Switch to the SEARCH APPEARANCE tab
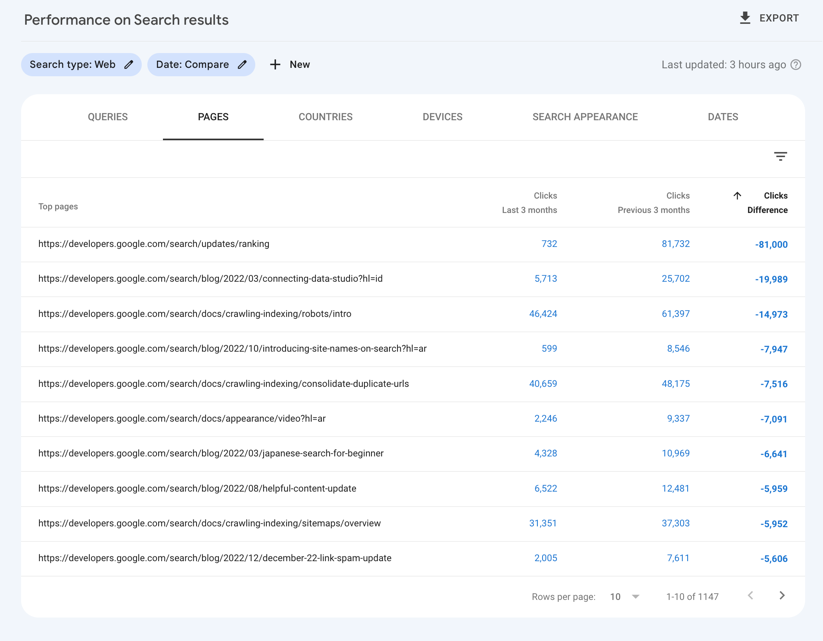The height and width of the screenshot is (641, 823). point(584,116)
